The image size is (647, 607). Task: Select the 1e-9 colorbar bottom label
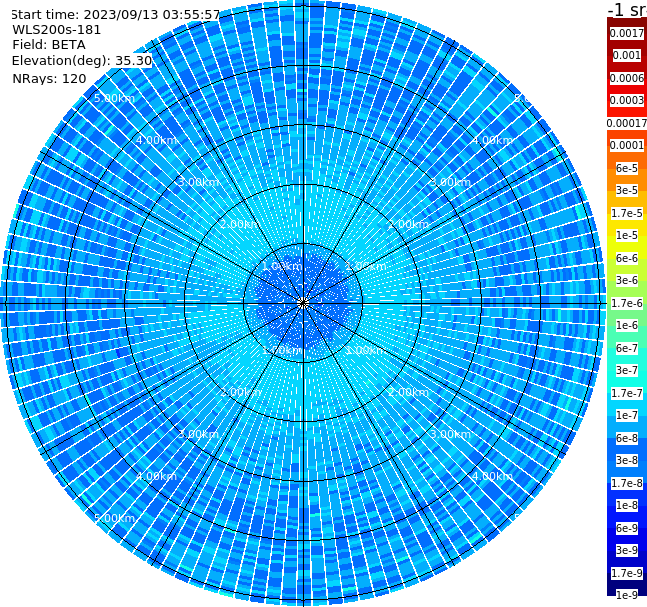[627, 595]
